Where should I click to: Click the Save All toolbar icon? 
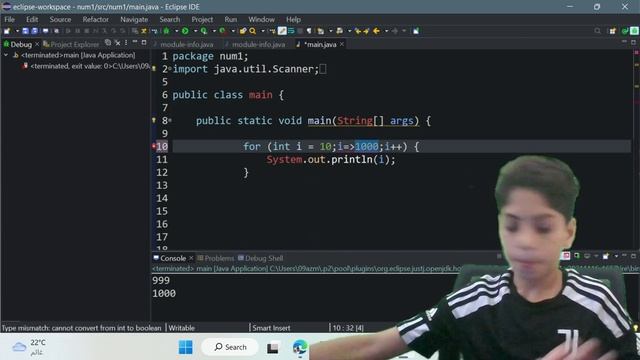tap(35, 31)
